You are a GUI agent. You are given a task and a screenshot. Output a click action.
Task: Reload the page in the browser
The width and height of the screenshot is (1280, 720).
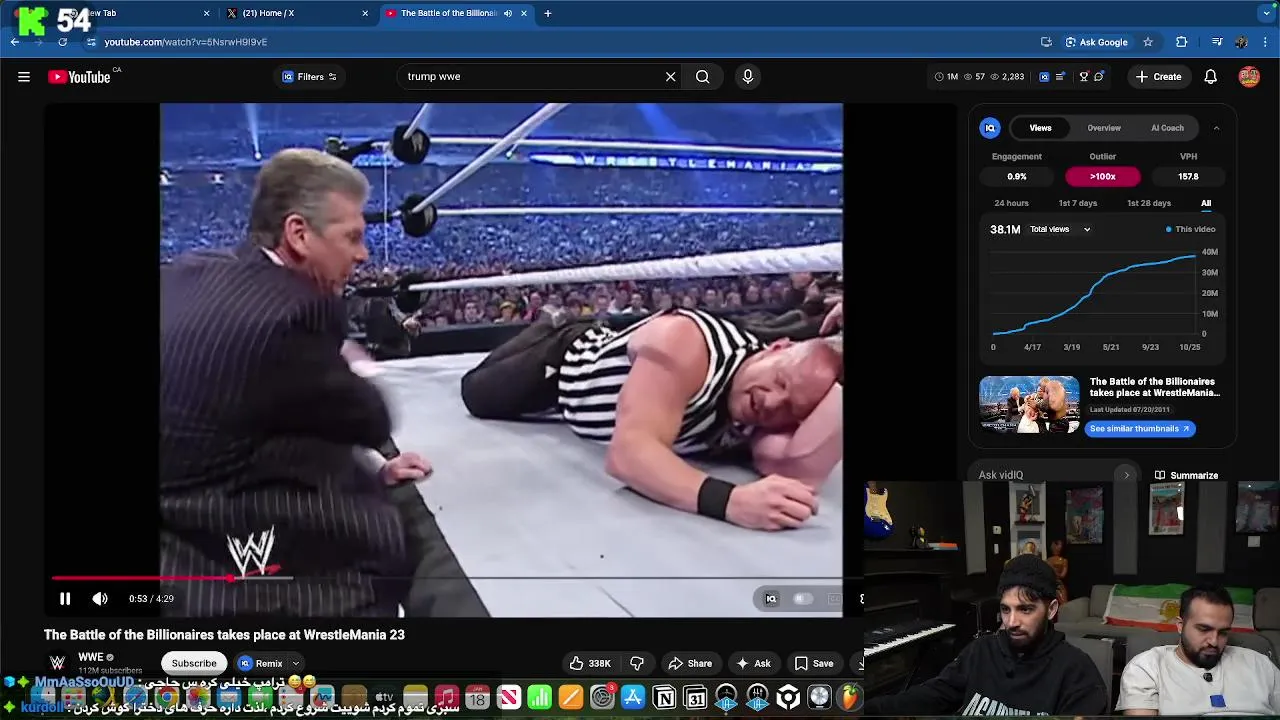(x=62, y=42)
